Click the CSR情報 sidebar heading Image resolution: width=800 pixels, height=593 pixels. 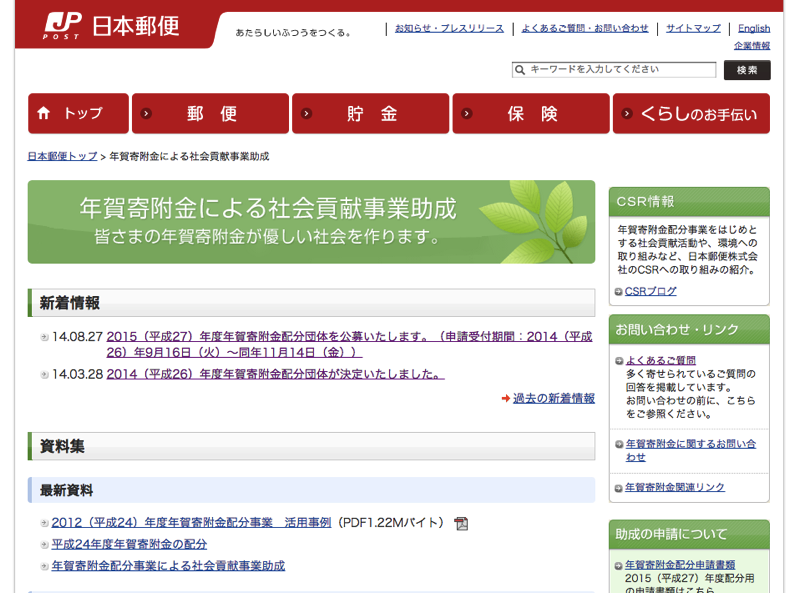point(689,202)
